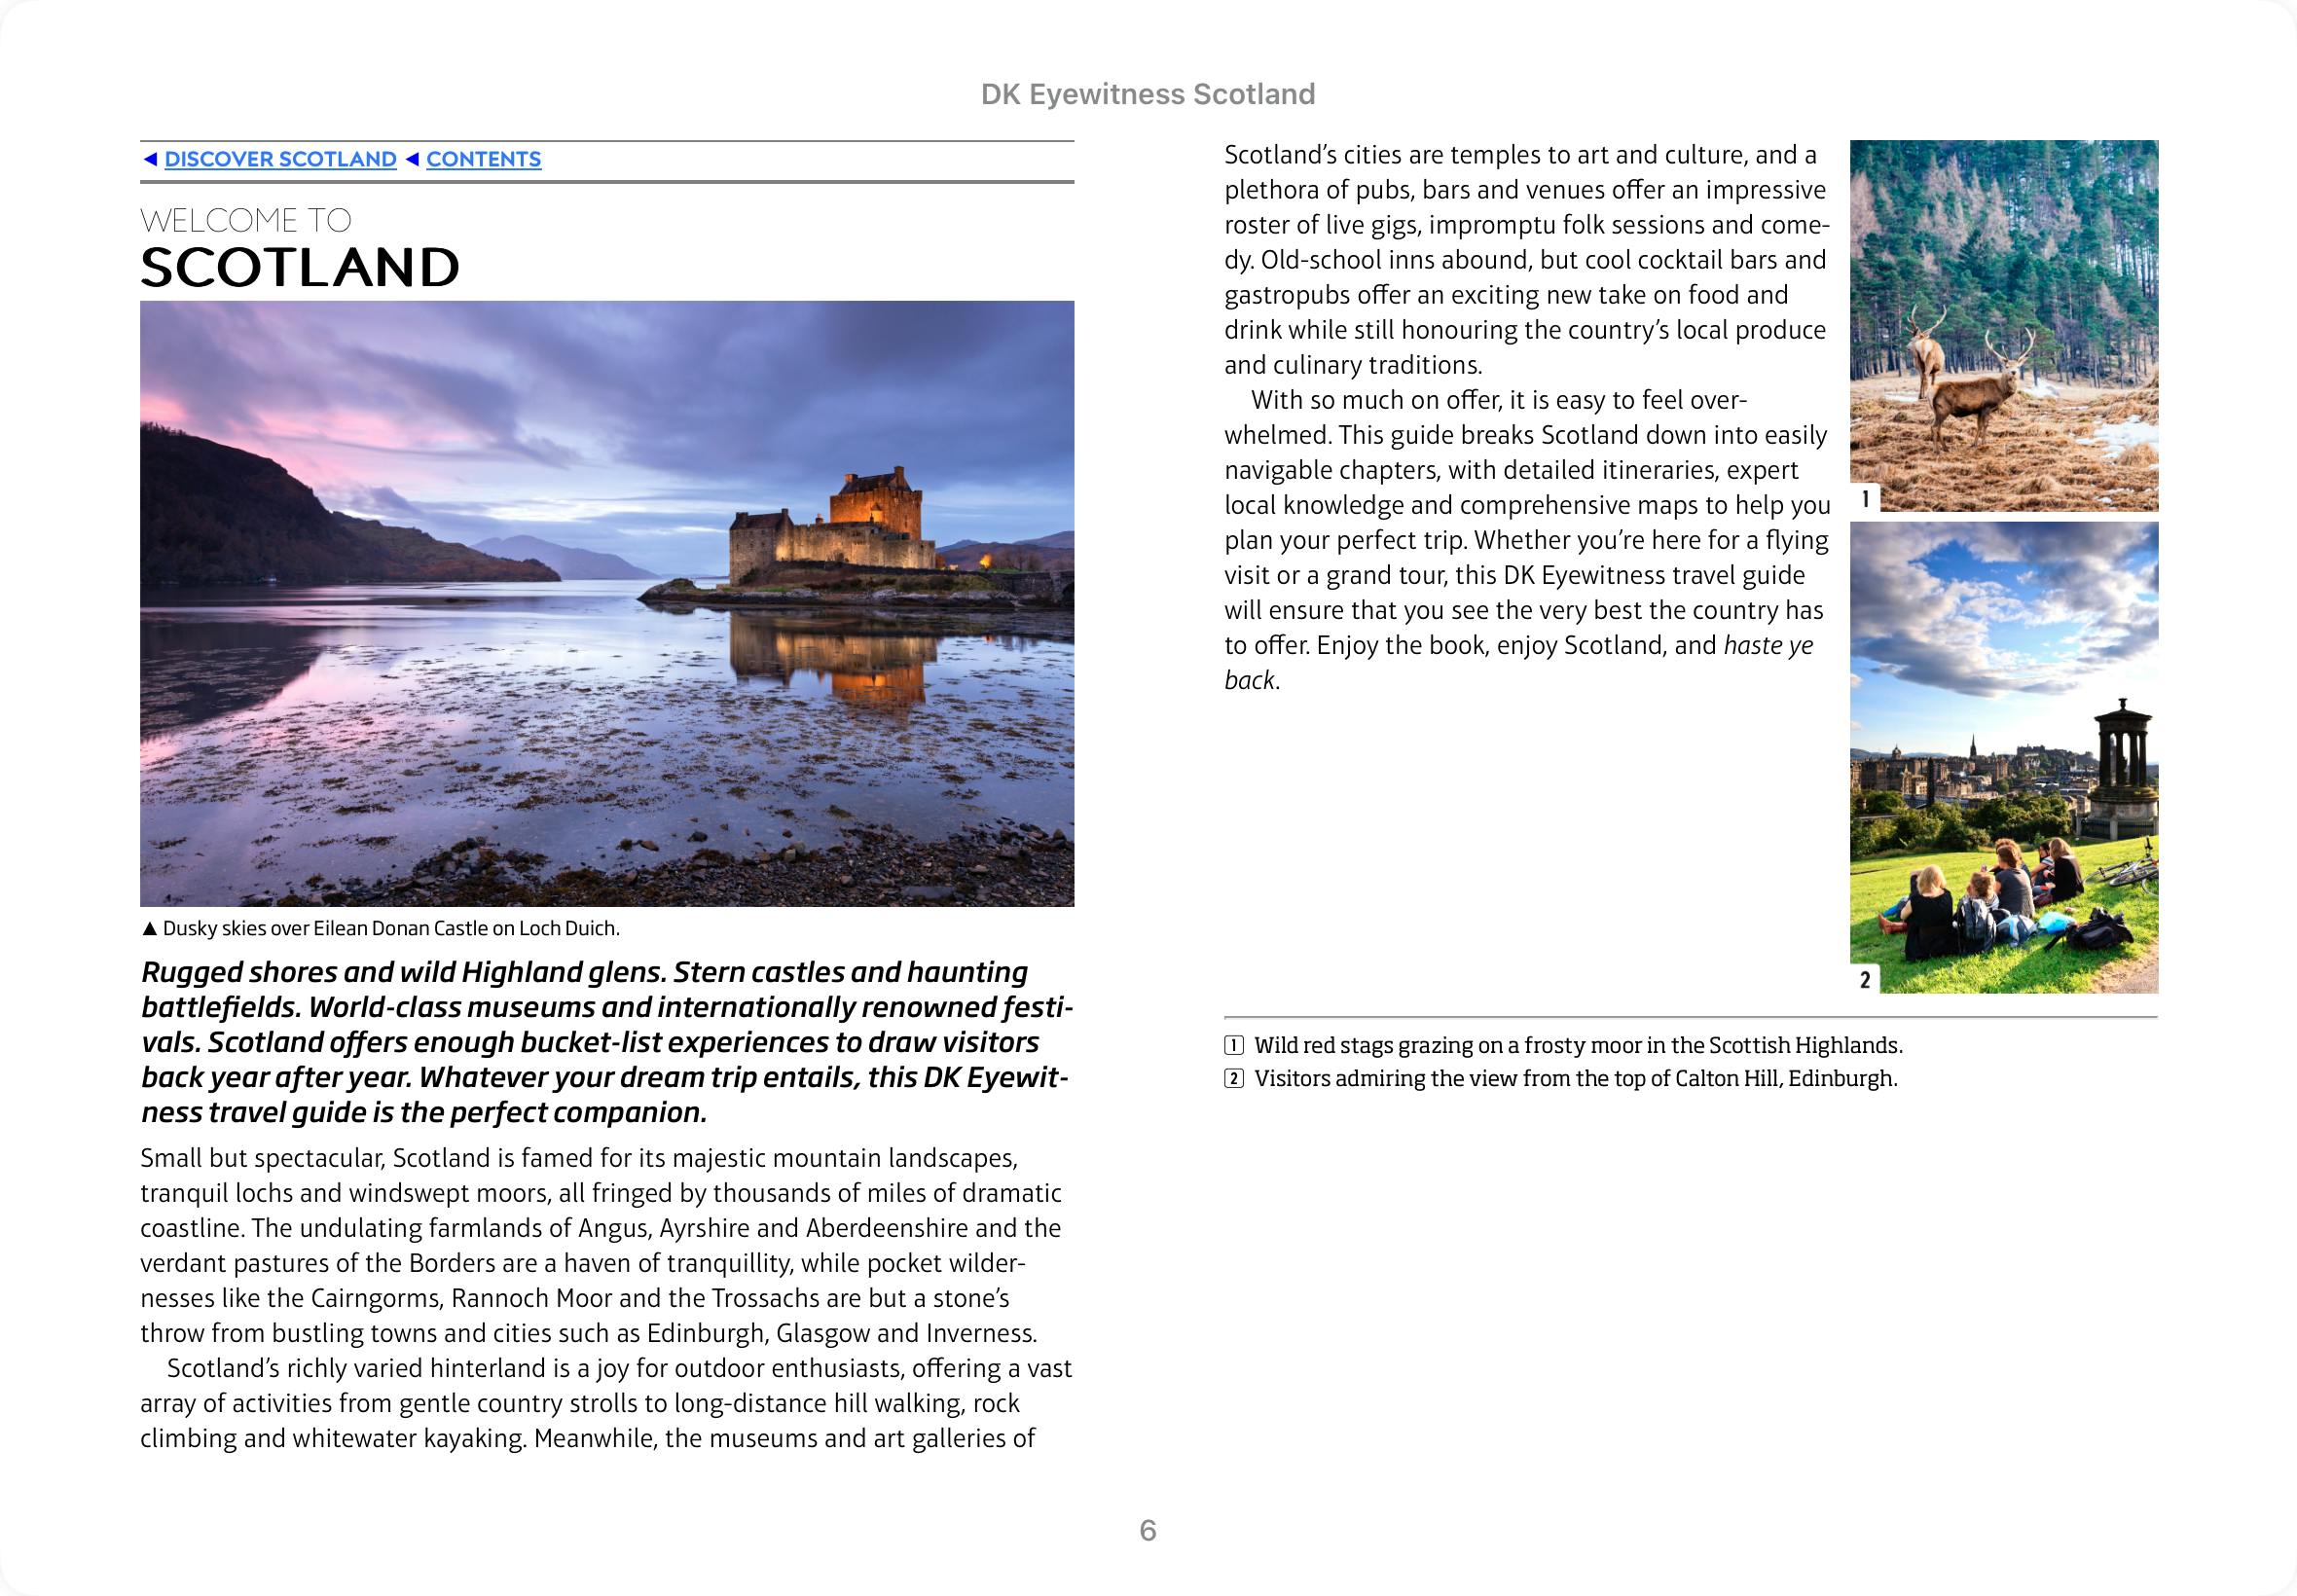Tap the Calton Hill visitors photo
The height and width of the screenshot is (1596, 2297).
click(2003, 757)
